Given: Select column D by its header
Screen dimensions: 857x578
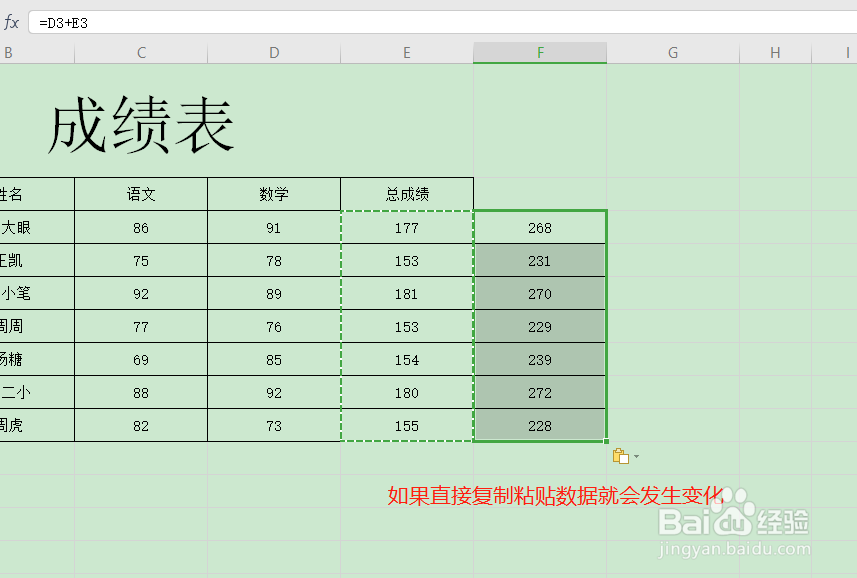Looking at the screenshot, I should coord(273,52).
